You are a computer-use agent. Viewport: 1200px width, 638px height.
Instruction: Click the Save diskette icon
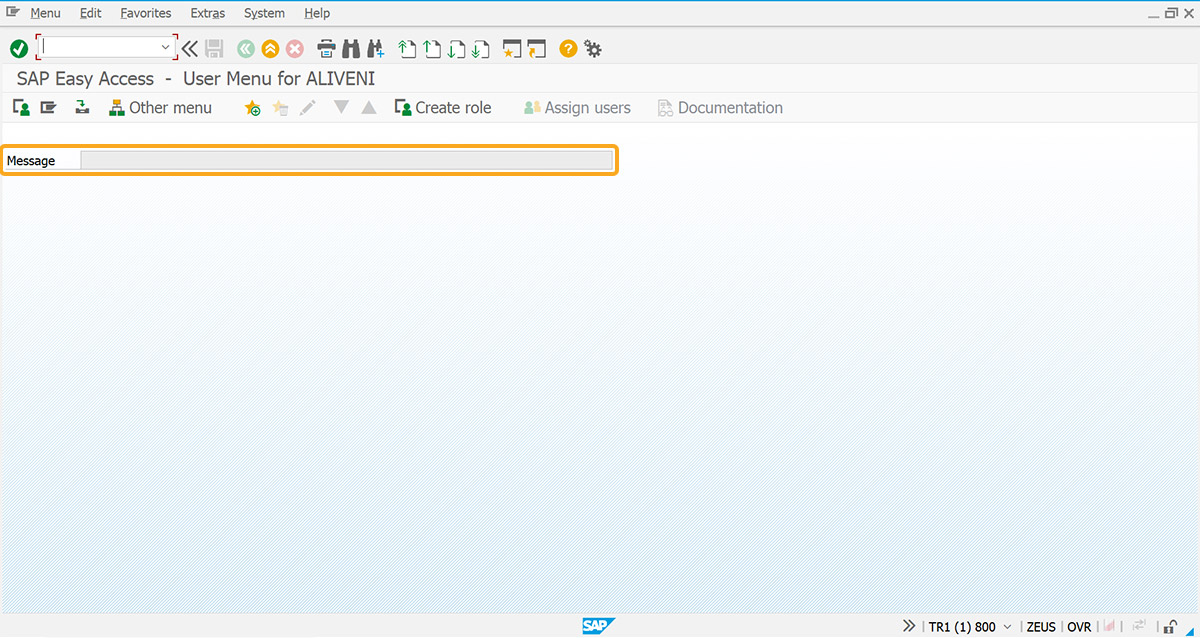pyautogui.click(x=214, y=48)
